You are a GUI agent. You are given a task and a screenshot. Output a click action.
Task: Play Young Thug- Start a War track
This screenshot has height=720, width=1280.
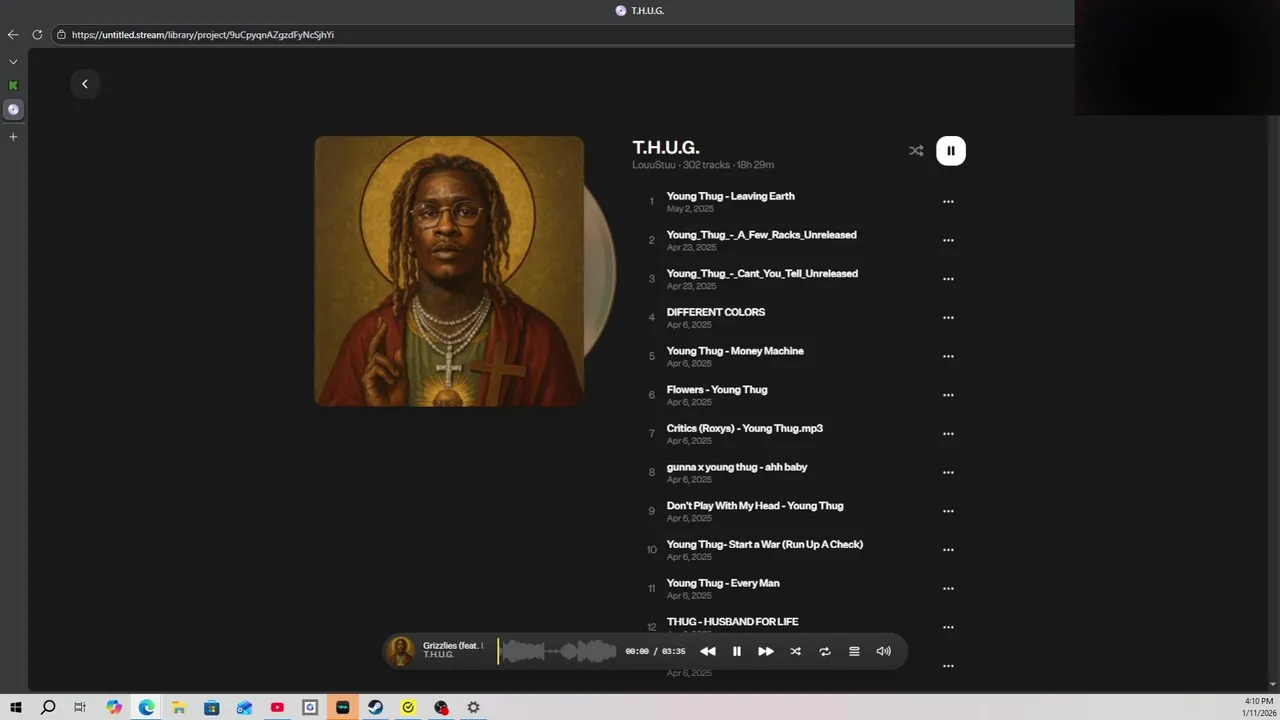pos(765,545)
